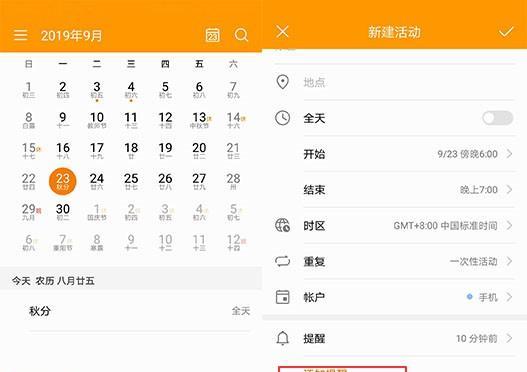
Task: Select September 26 in calendar
Action: 165,181
